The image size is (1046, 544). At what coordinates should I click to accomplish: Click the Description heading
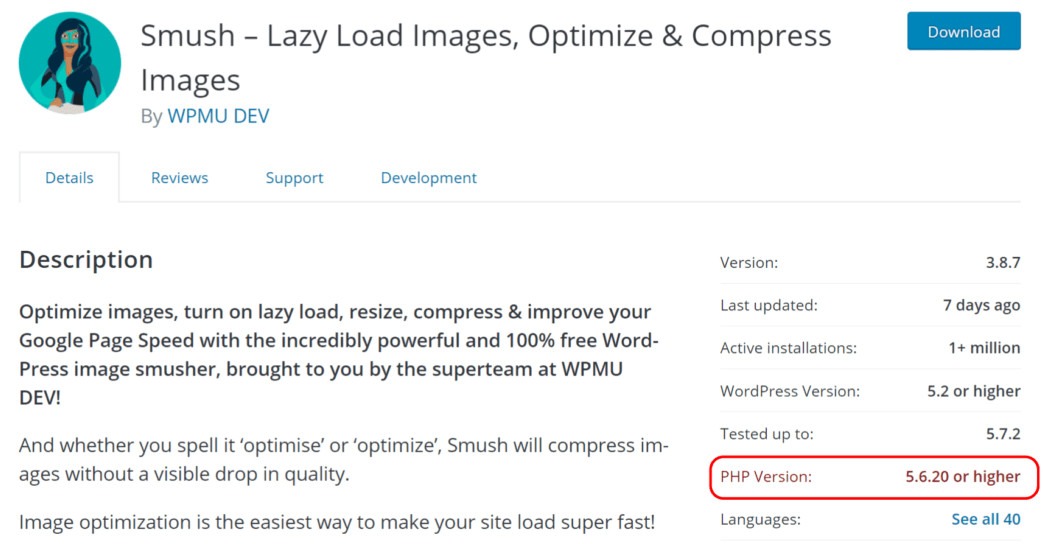tap(86, 260)
